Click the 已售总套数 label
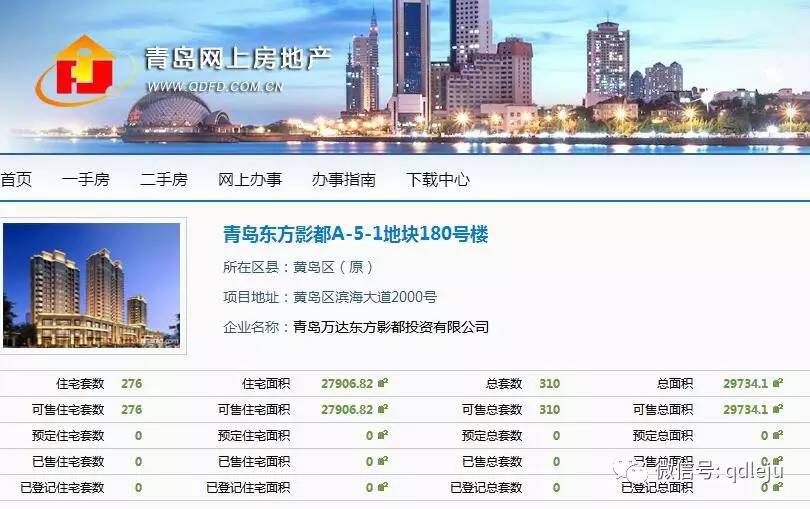 point(492,461)
